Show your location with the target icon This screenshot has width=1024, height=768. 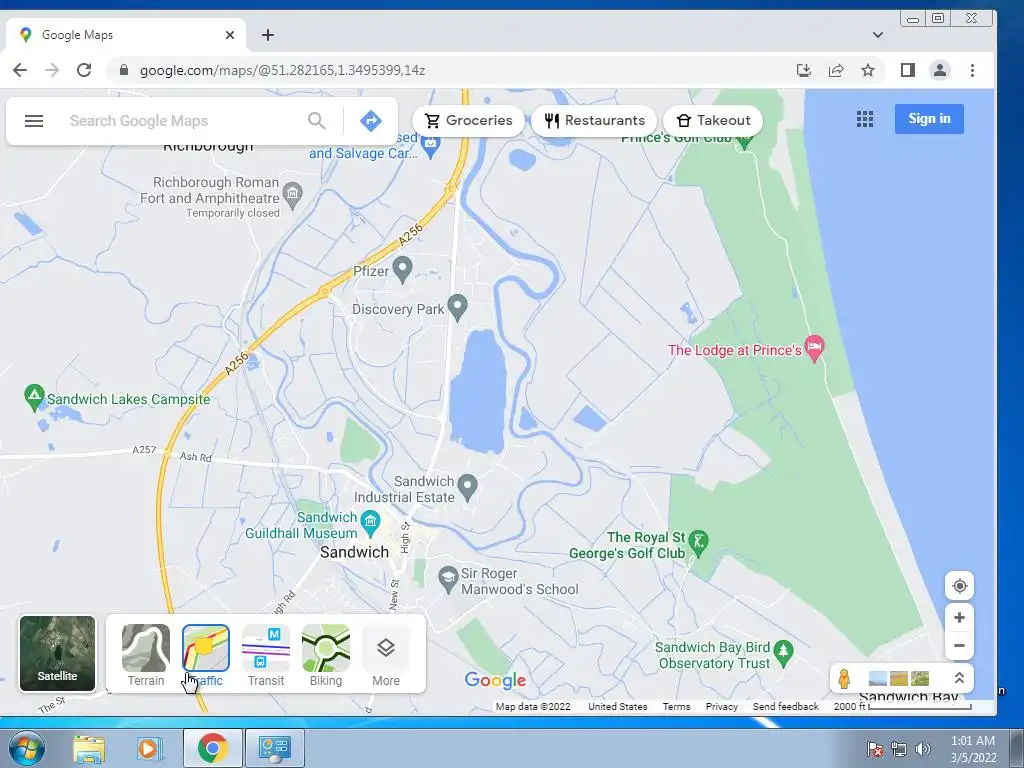tap(959, 586)
